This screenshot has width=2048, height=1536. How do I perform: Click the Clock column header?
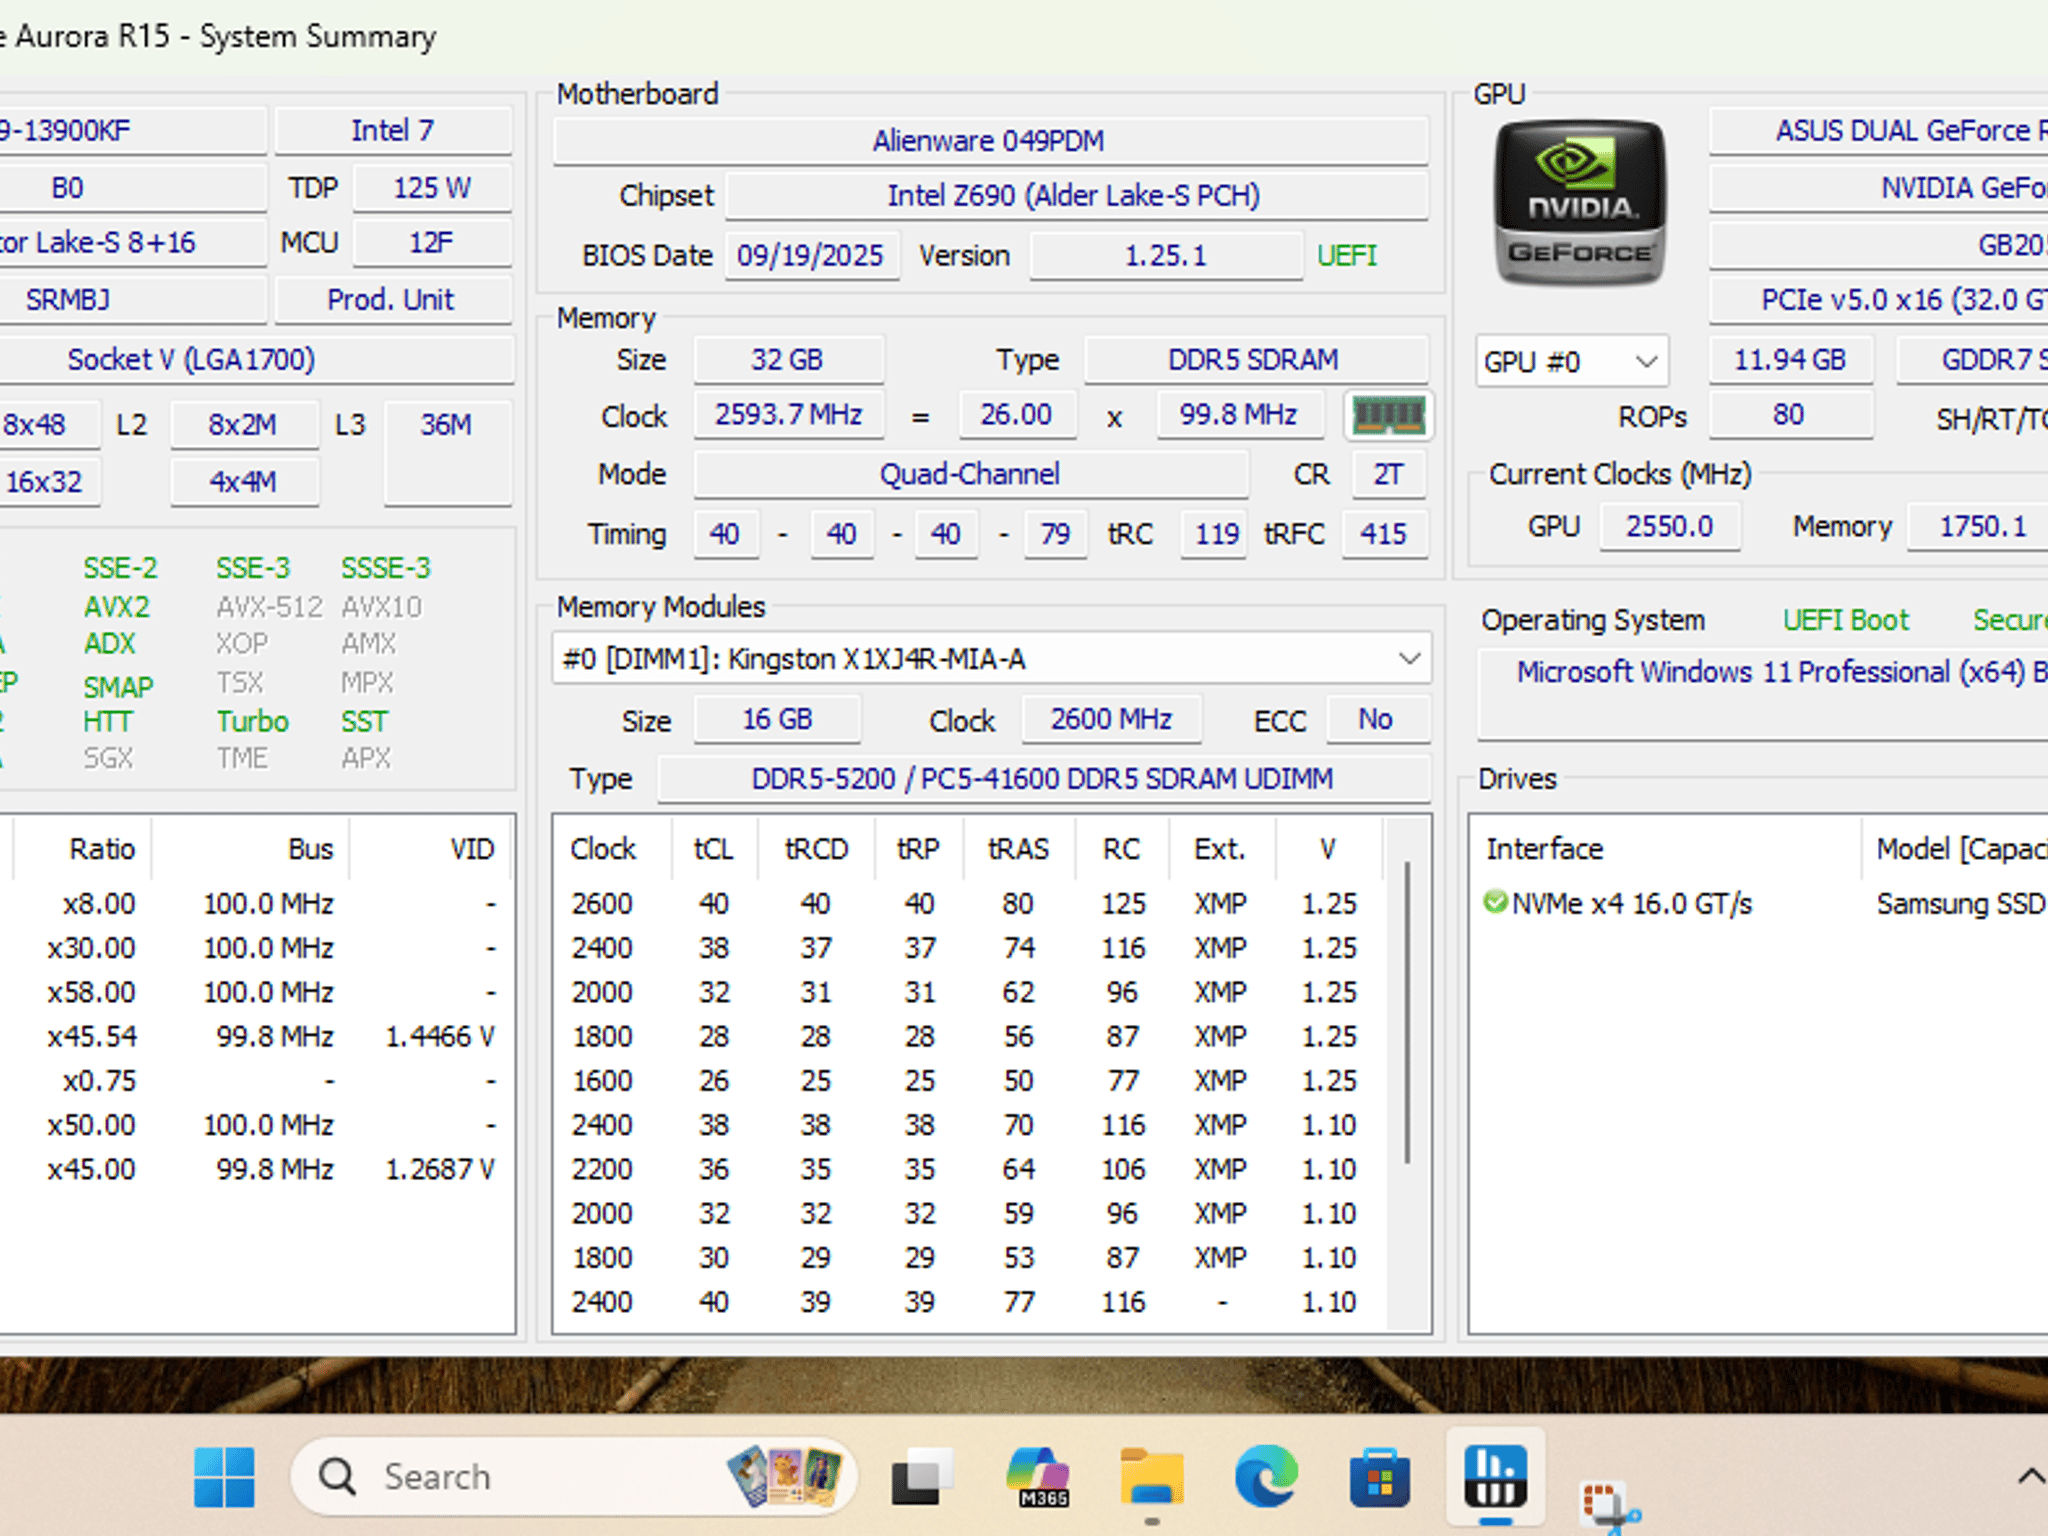(x=603, y=849)
